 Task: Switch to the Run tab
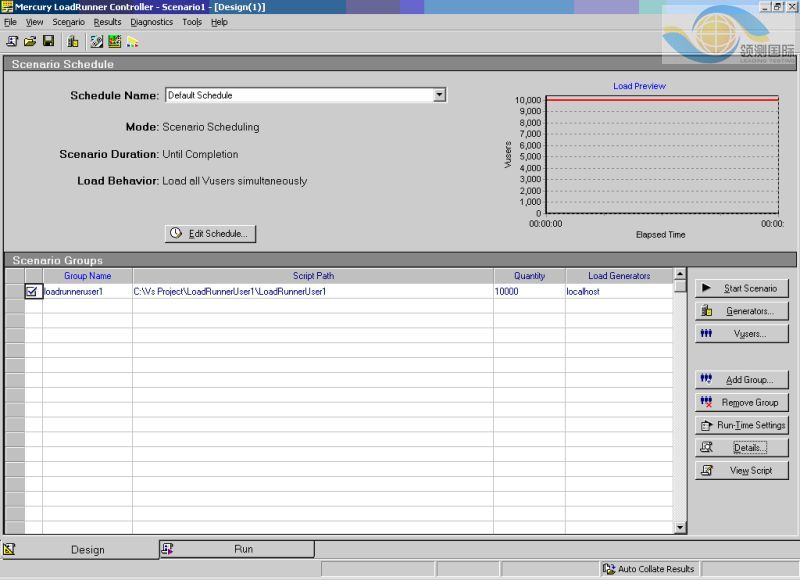[237, 549]
